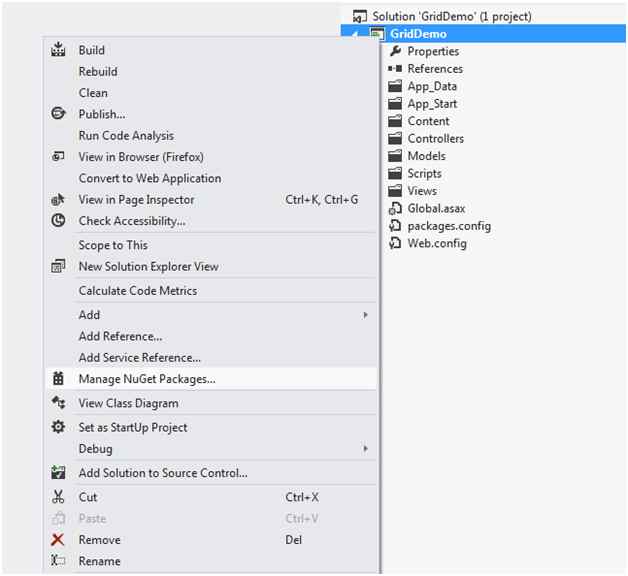Choose Add Reference... menu entry
The width and height of the screenshot is (628, 576).
120,336
